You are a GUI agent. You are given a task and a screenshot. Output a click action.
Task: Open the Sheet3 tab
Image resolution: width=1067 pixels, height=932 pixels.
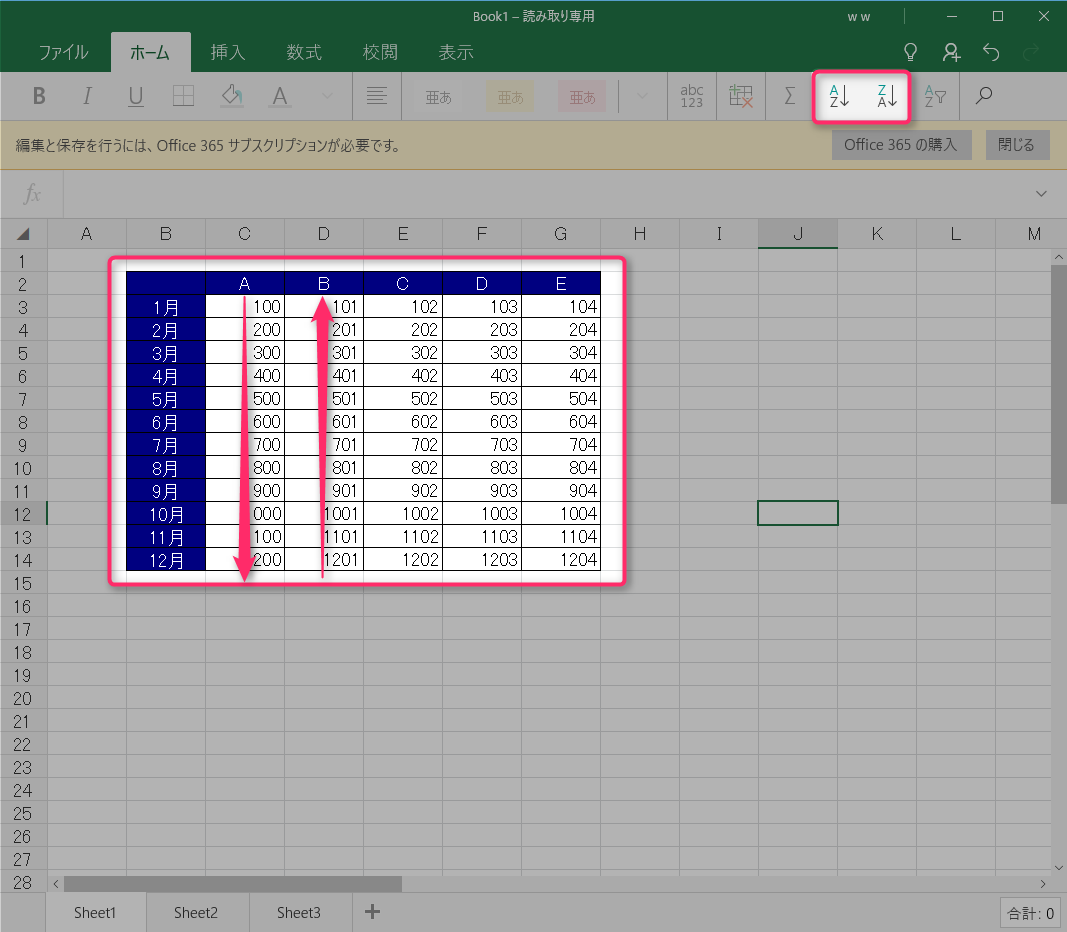click(299, 912)
